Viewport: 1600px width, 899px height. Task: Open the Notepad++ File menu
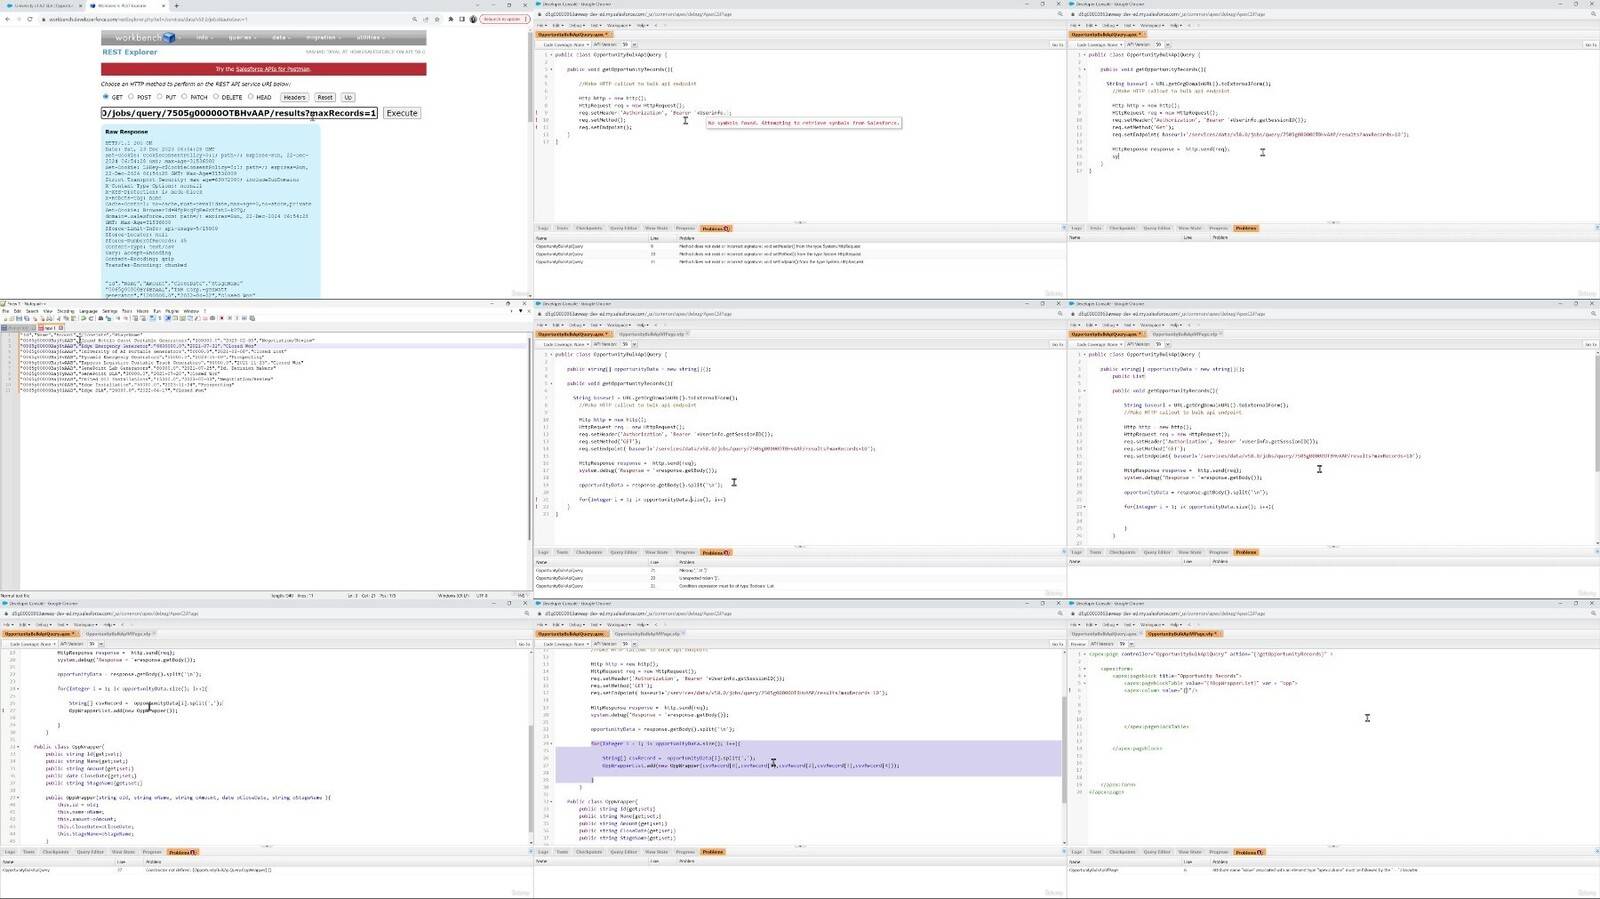5,311
